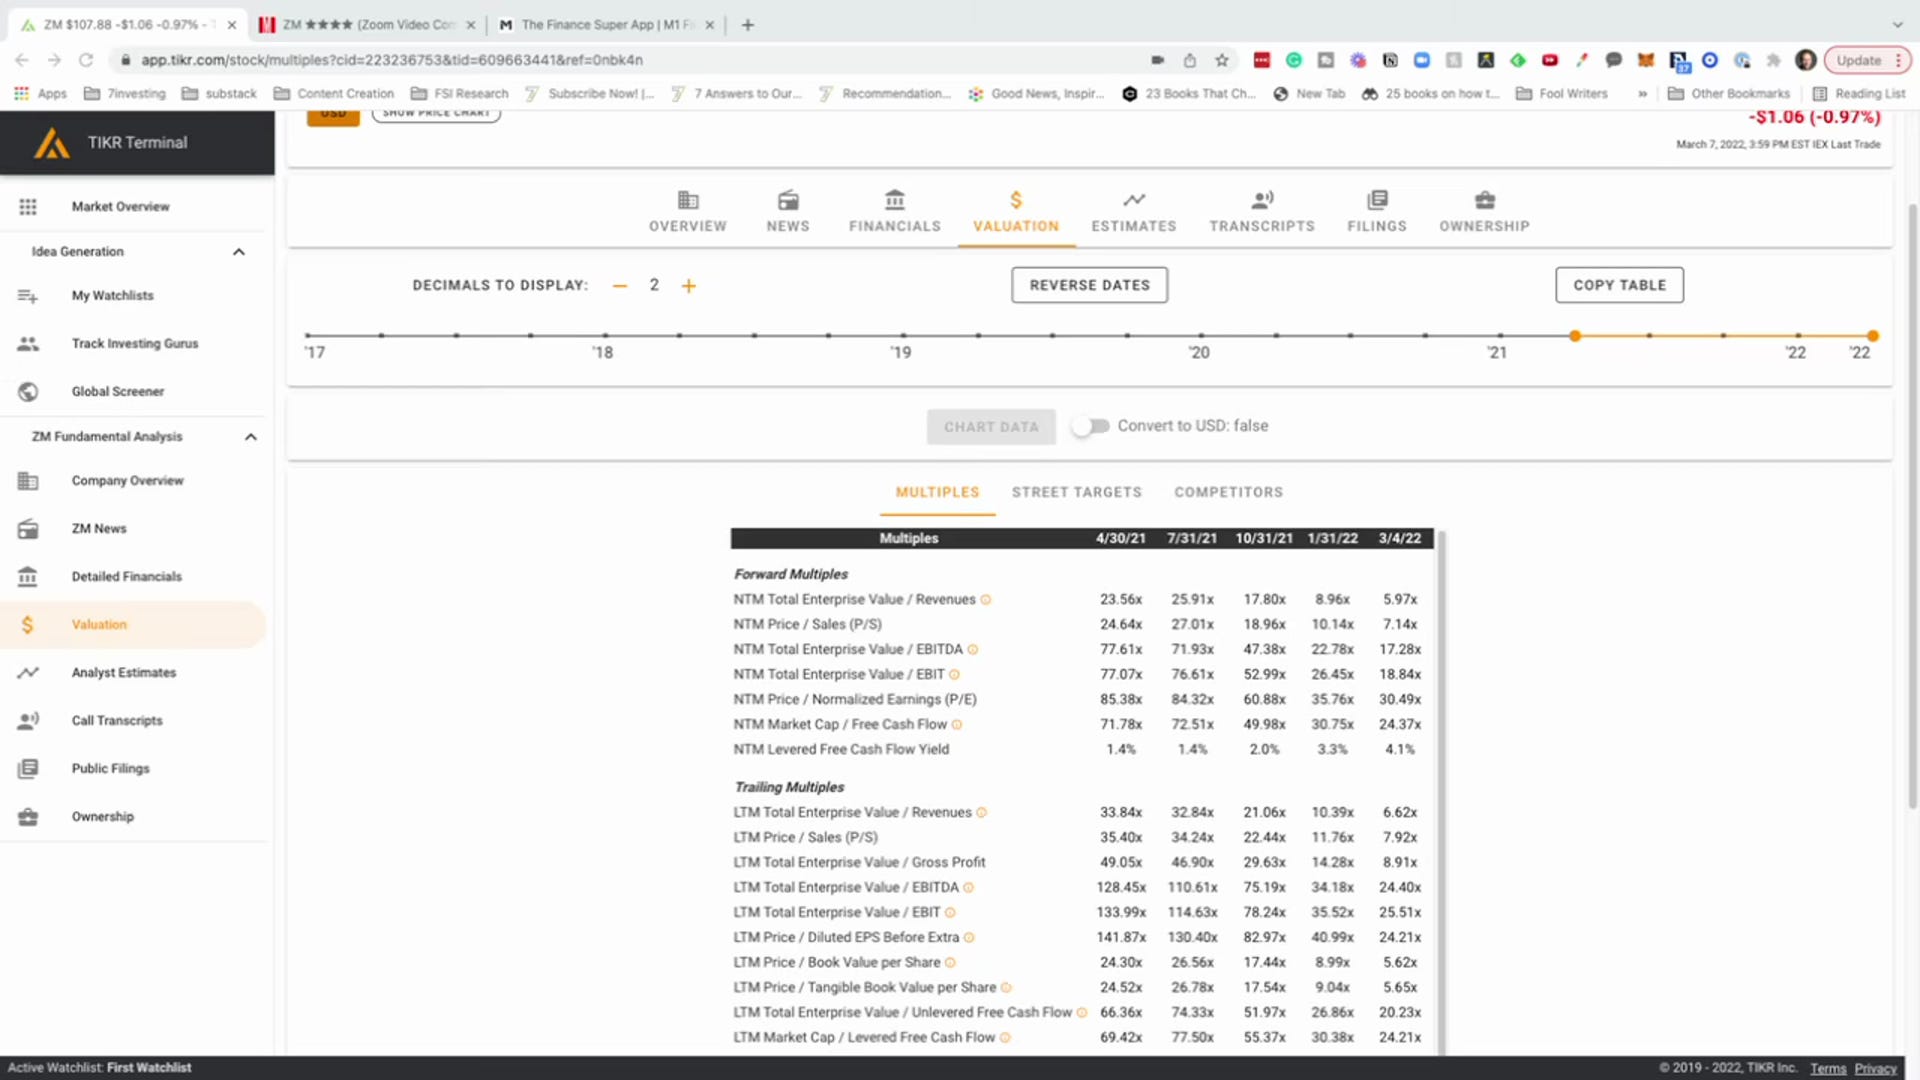1920x1080 pixels.
Task: Open the Privacy link in footer
Action: tap(1876, 1068)
